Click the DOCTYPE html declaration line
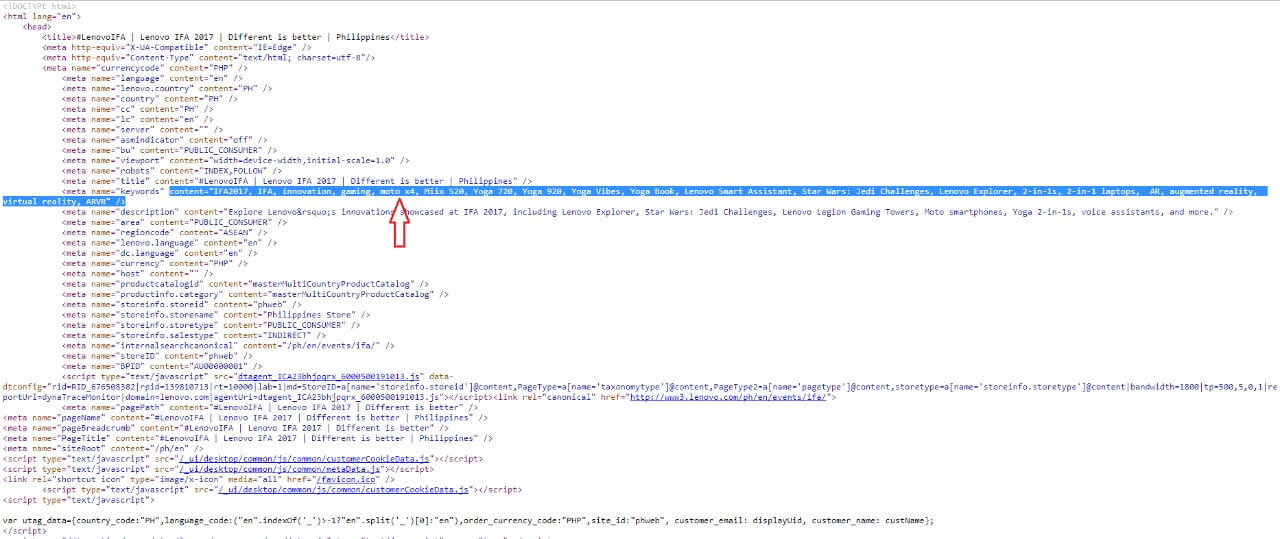 [39, 6]
